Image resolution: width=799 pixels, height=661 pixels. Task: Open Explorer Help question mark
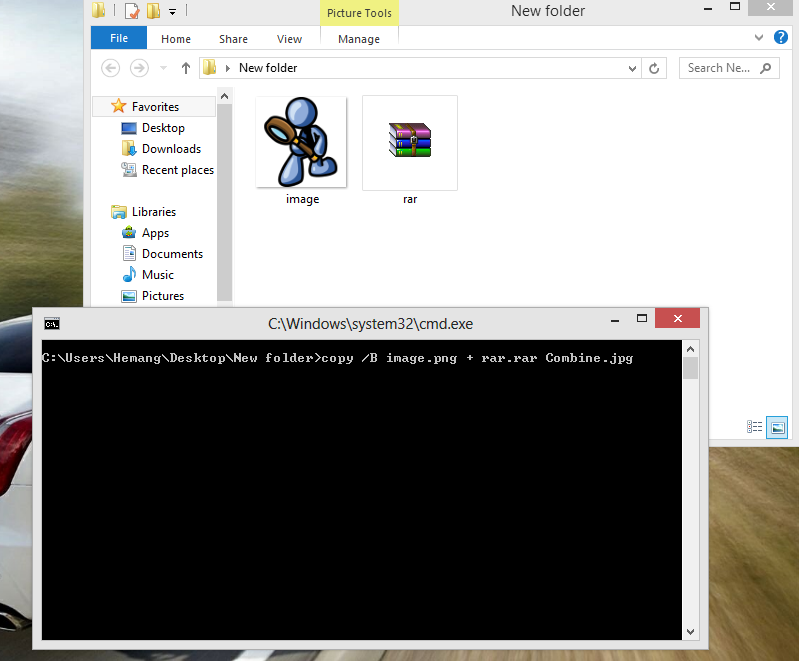click(x=781, y=37)
